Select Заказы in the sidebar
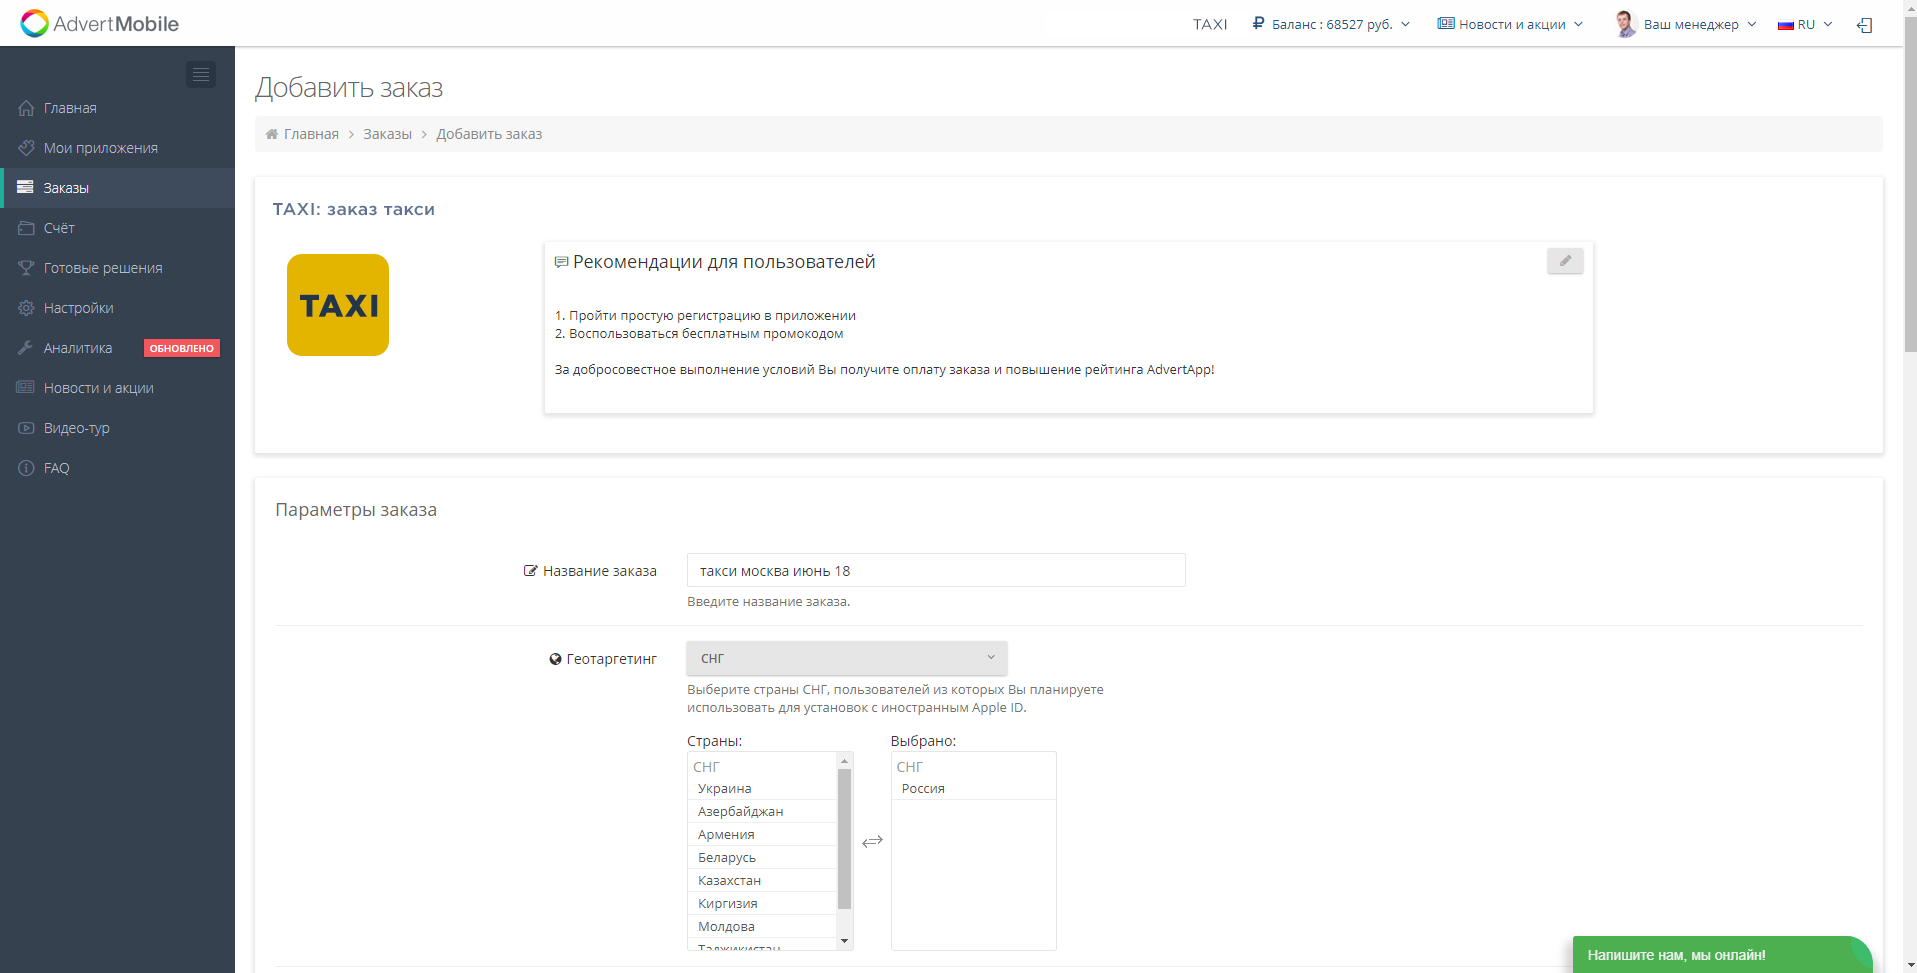The image size is (1917, 973). 66,188
